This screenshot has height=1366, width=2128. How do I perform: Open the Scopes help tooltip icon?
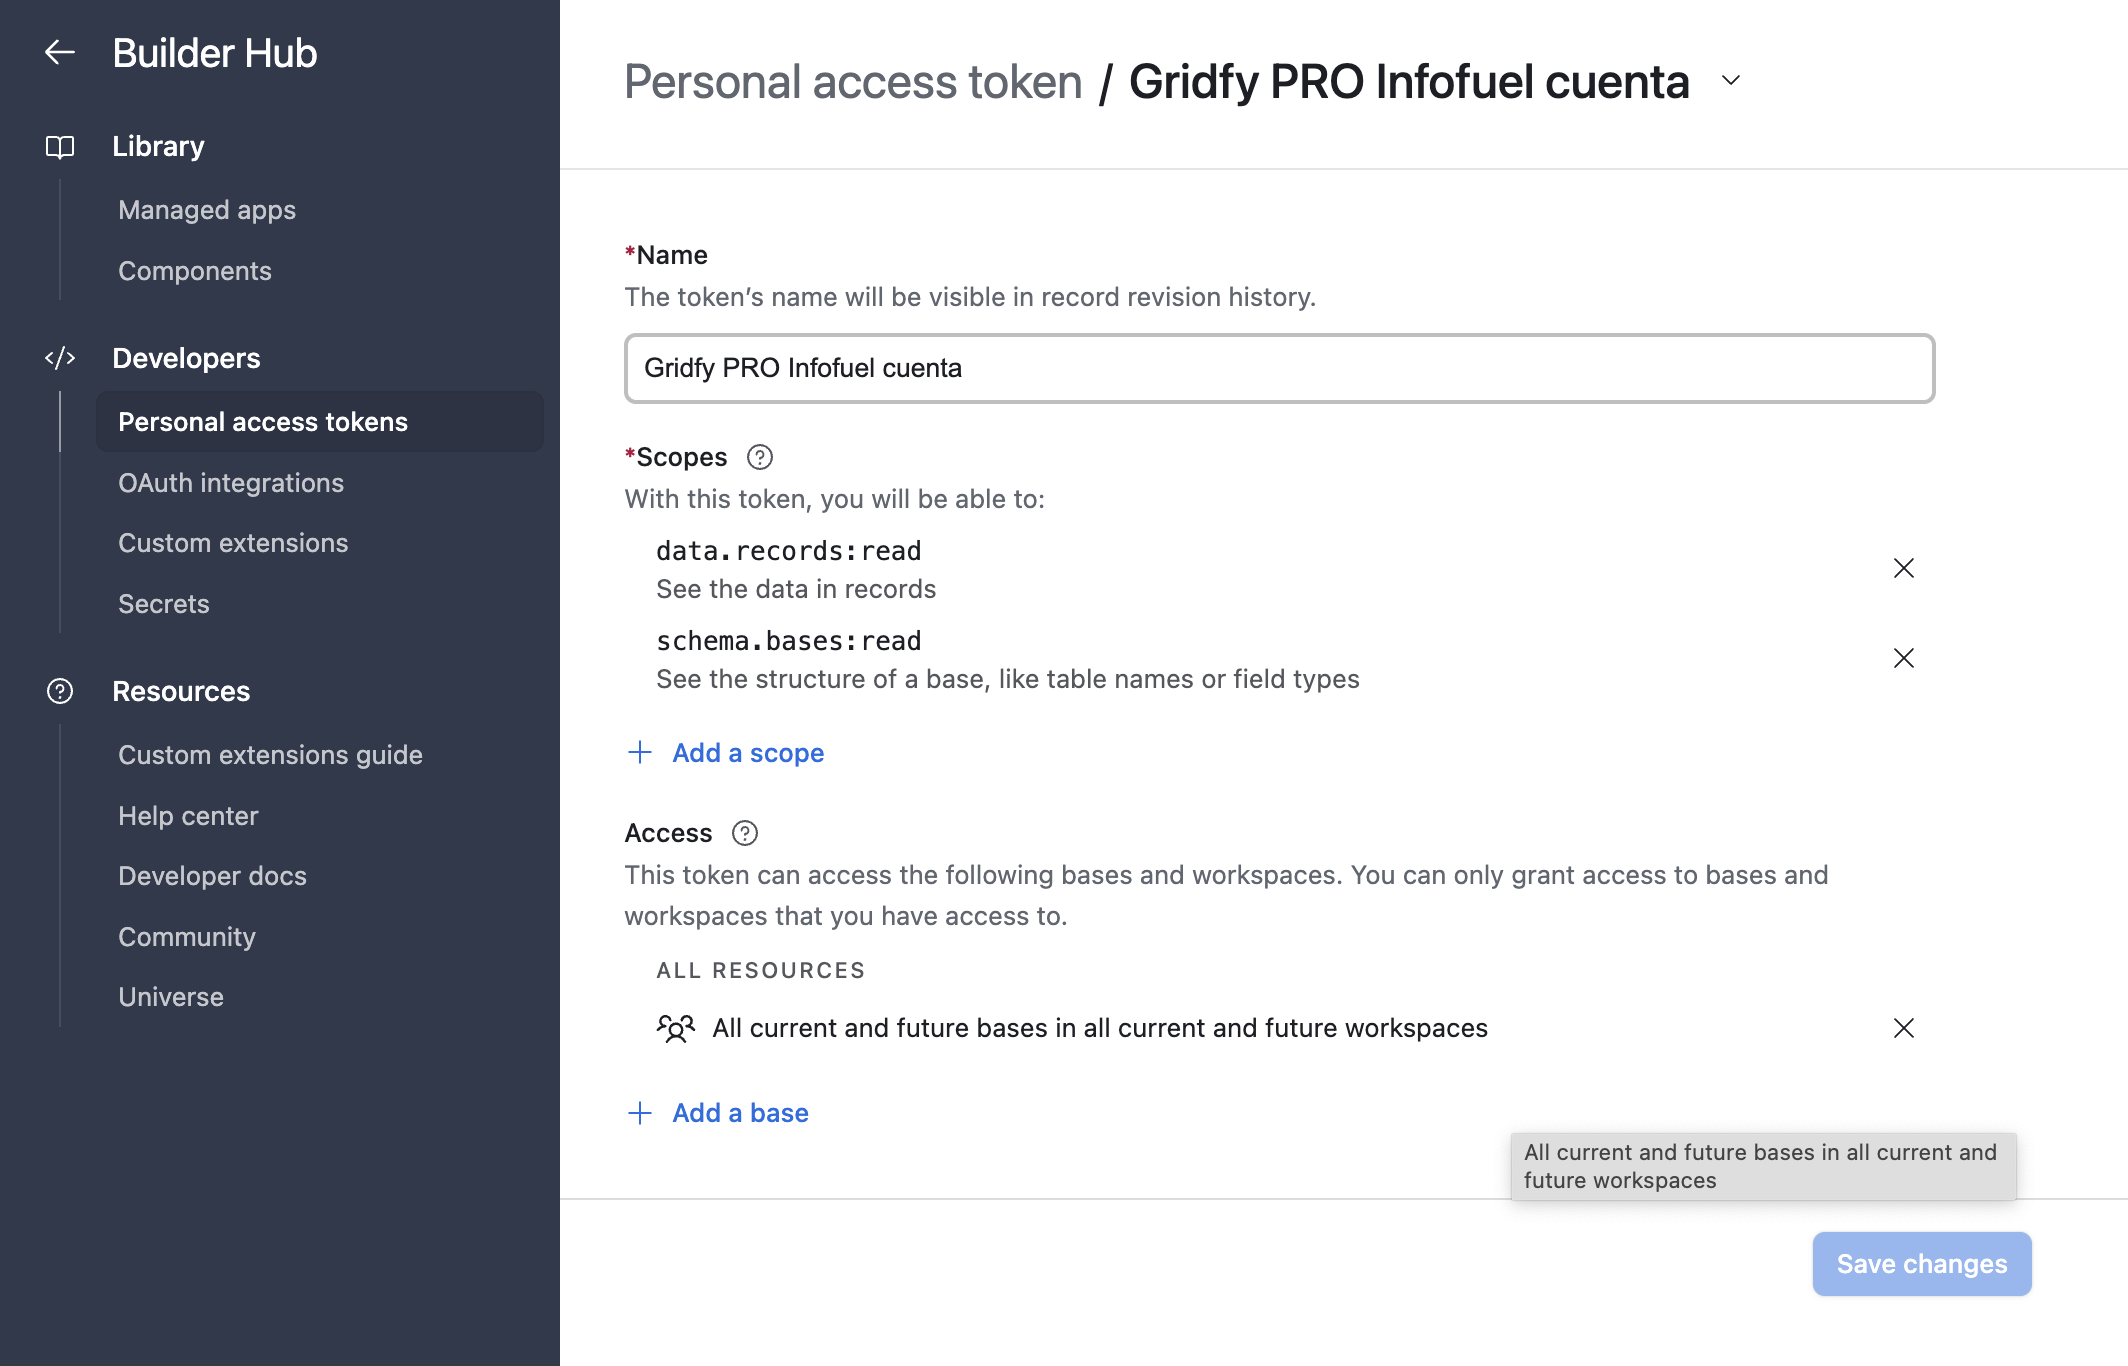click(x=760, y=457)
